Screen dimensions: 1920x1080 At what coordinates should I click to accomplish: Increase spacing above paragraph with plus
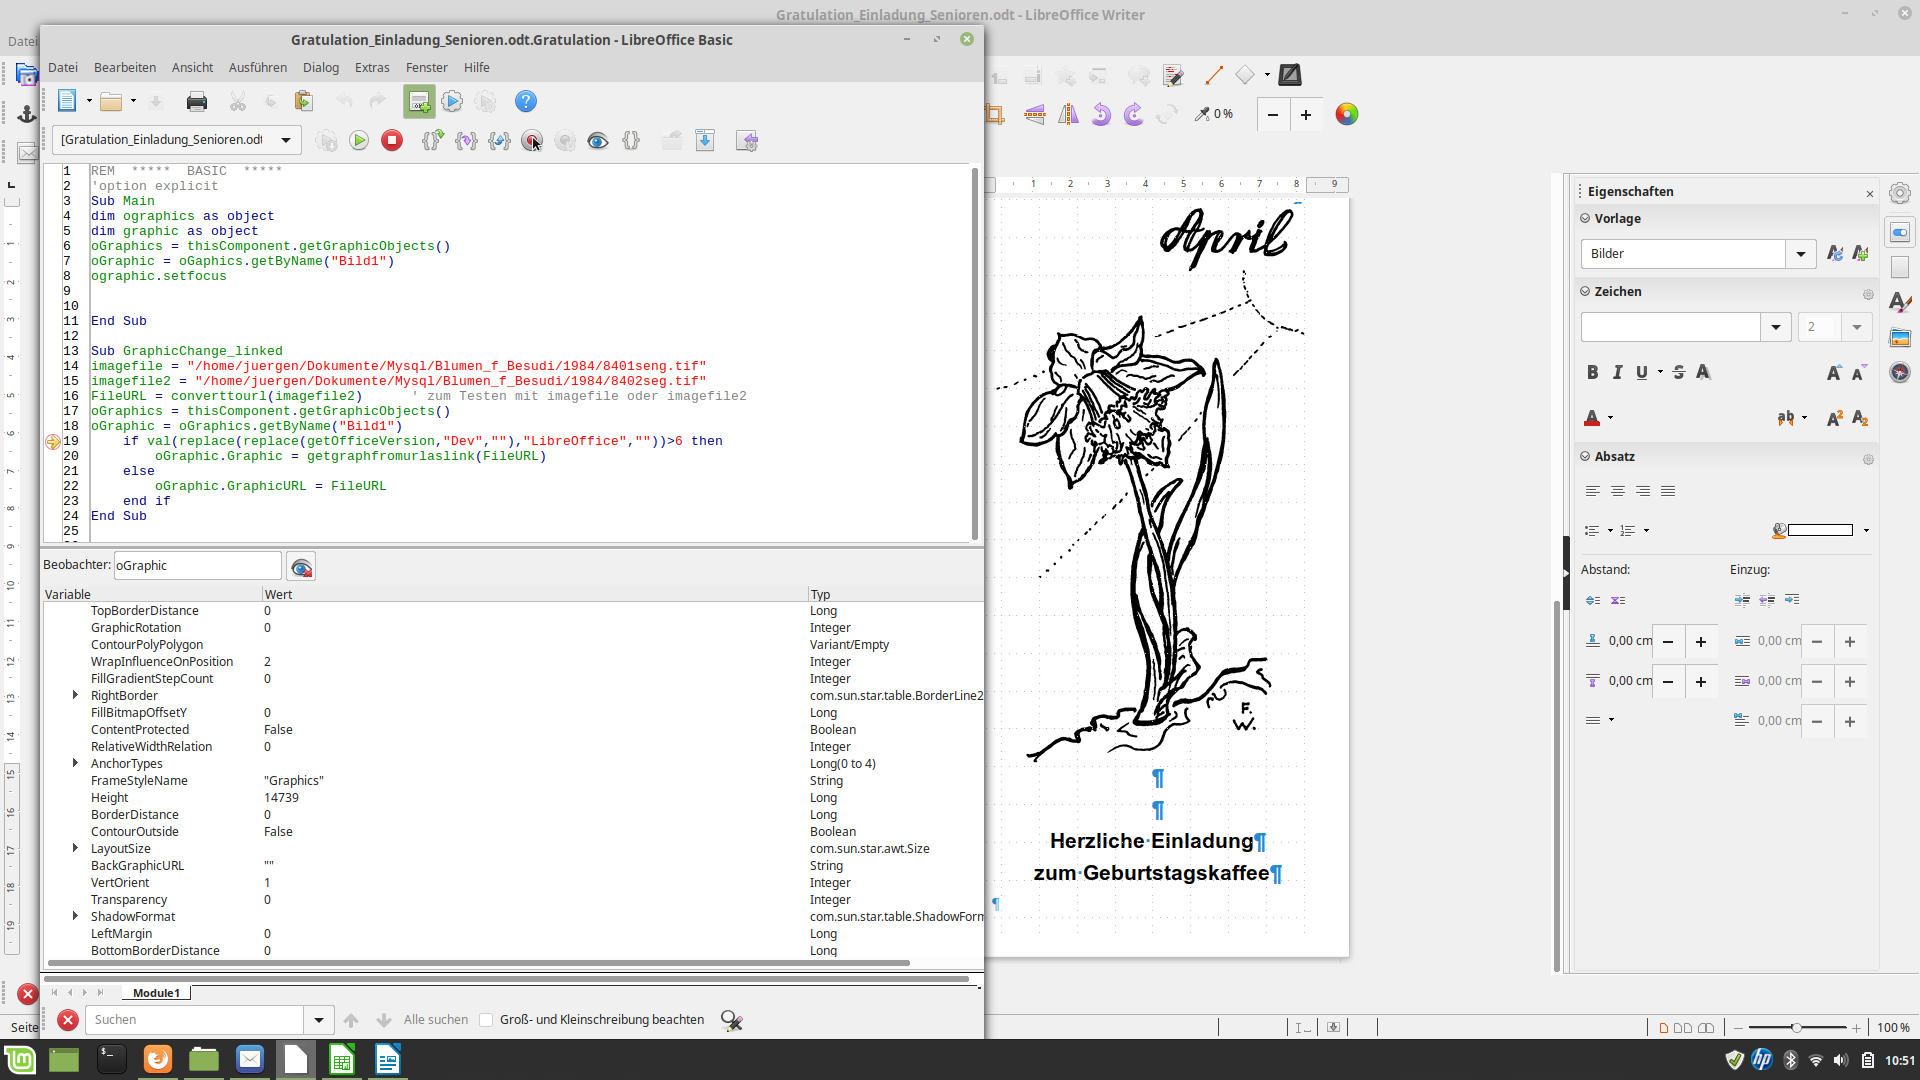[1701, 642]
